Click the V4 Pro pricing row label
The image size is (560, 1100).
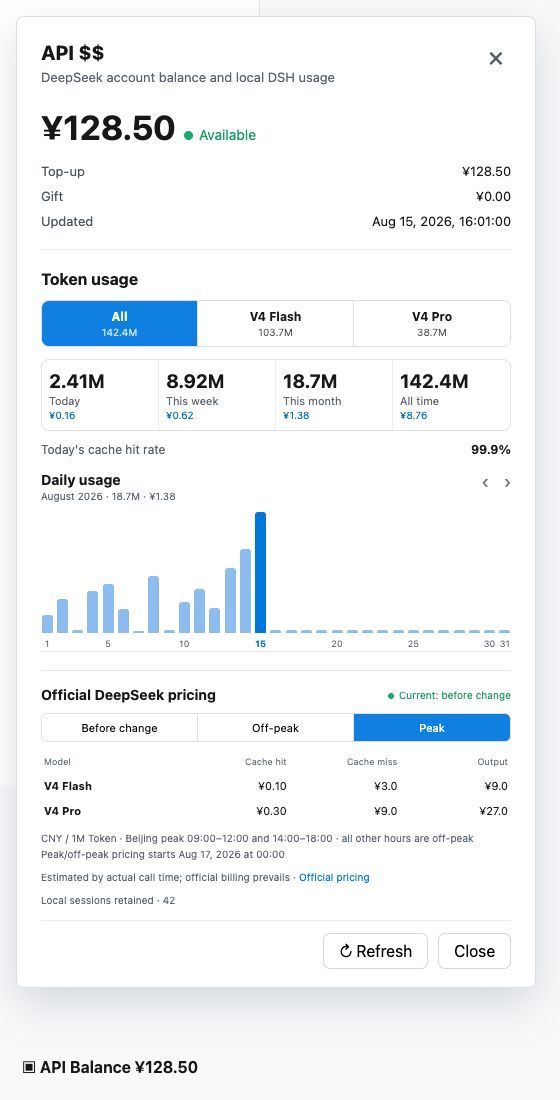click(x=62, y=812)
